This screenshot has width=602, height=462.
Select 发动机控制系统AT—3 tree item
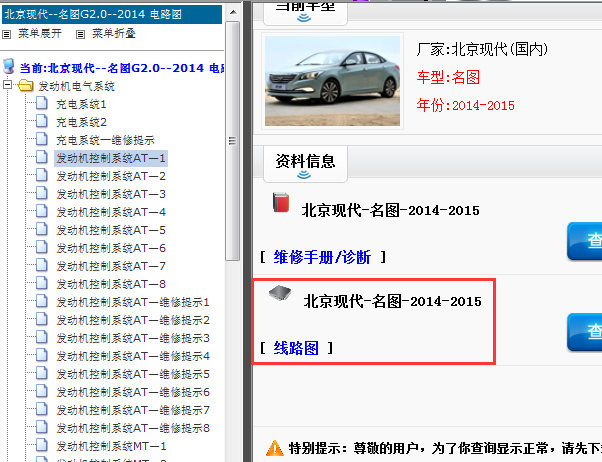(111, 194)
